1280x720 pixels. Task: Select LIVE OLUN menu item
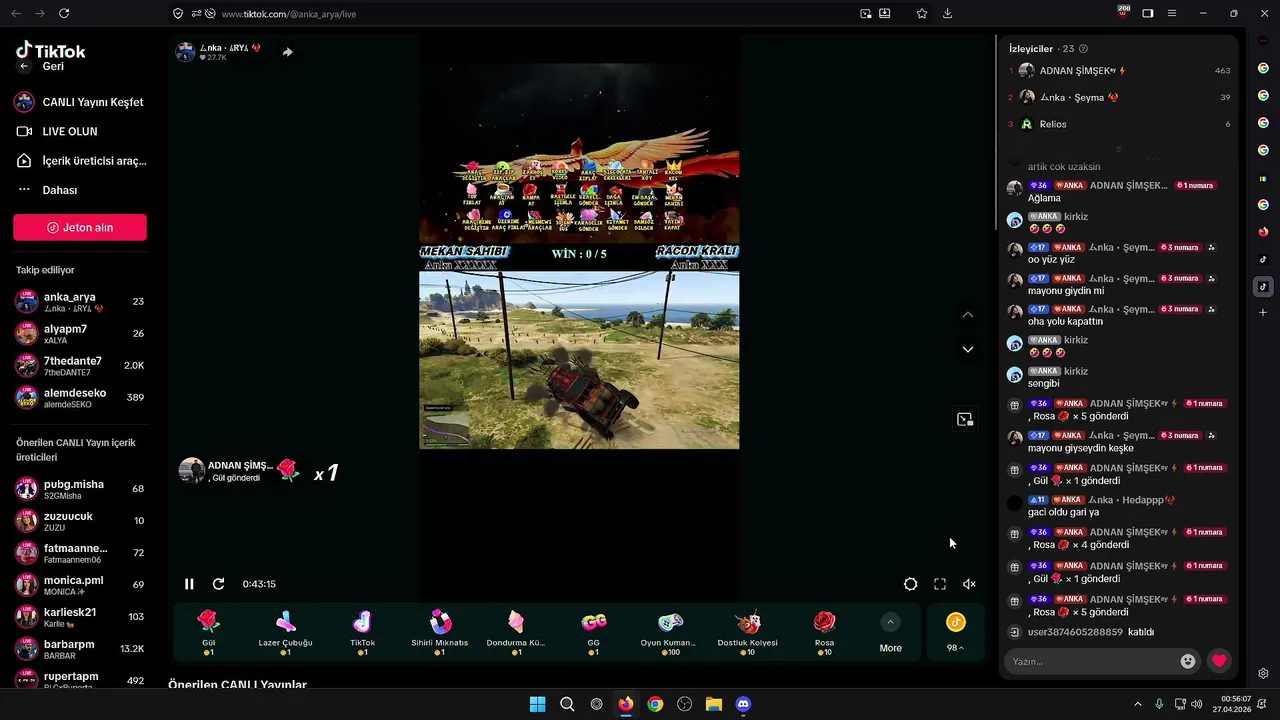click(58, 131)
